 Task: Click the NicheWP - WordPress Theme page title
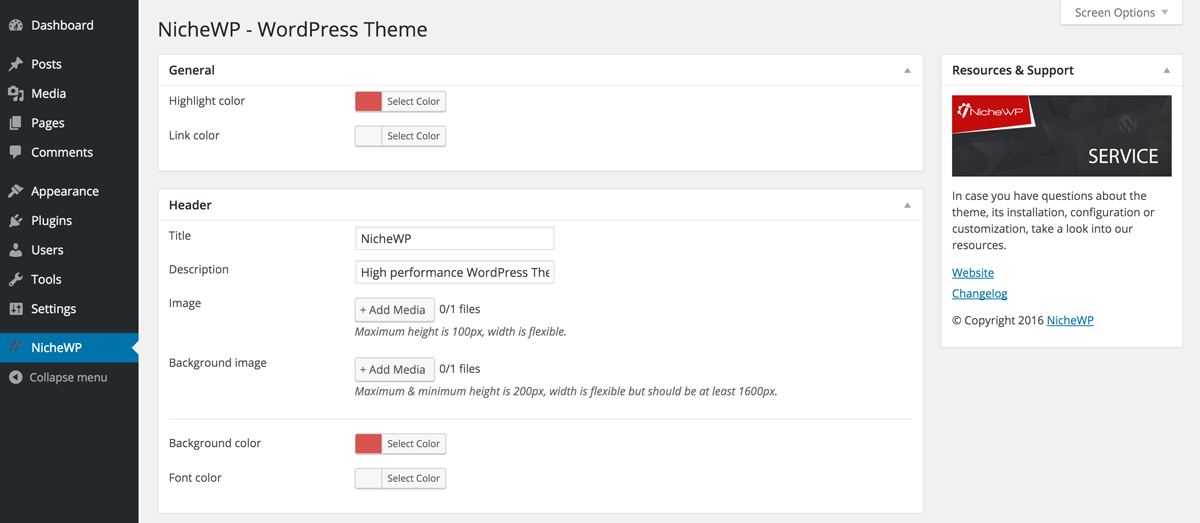293,30
